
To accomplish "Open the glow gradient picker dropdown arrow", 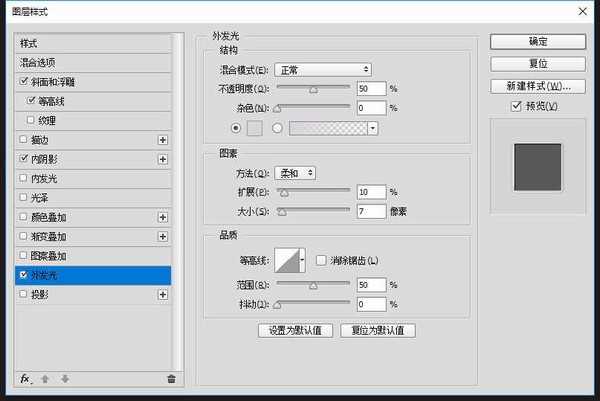I will coord(373,128).
